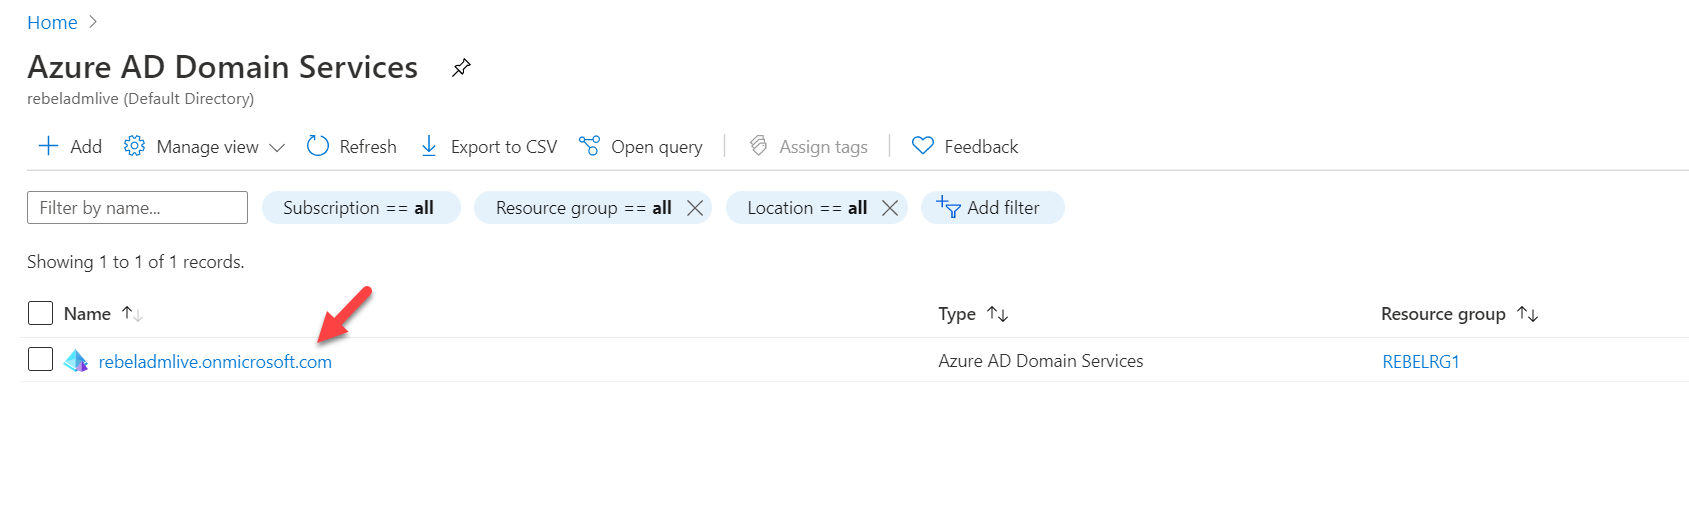Click the Azure AD Domain Services resource icon
Image resolution: width=1689 pixels, height=530 pixels.
click(x=76, y=361)
